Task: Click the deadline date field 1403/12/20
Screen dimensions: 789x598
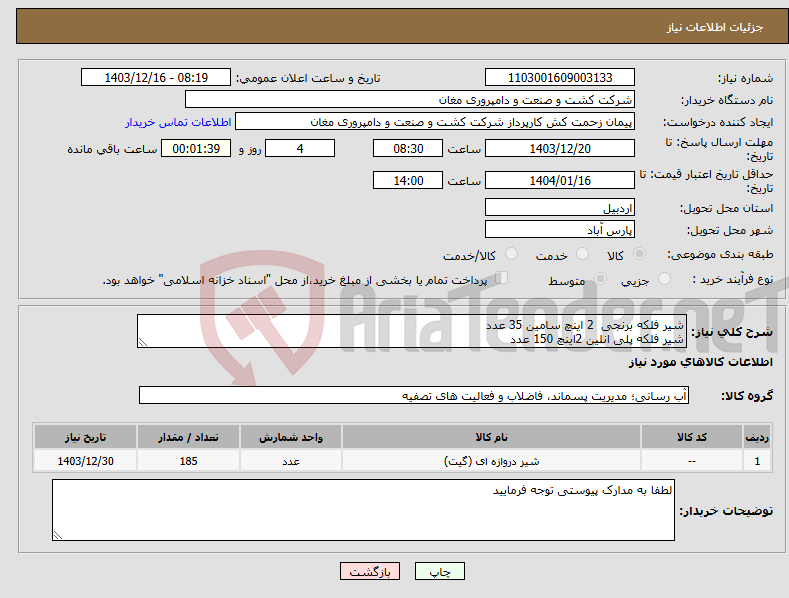Action: 560,148
